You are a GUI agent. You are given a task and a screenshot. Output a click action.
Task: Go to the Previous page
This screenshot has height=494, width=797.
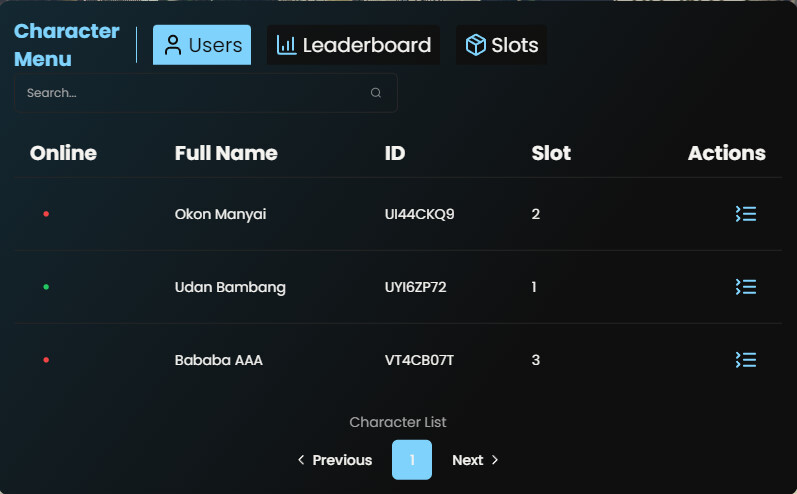tap(334, 459)
